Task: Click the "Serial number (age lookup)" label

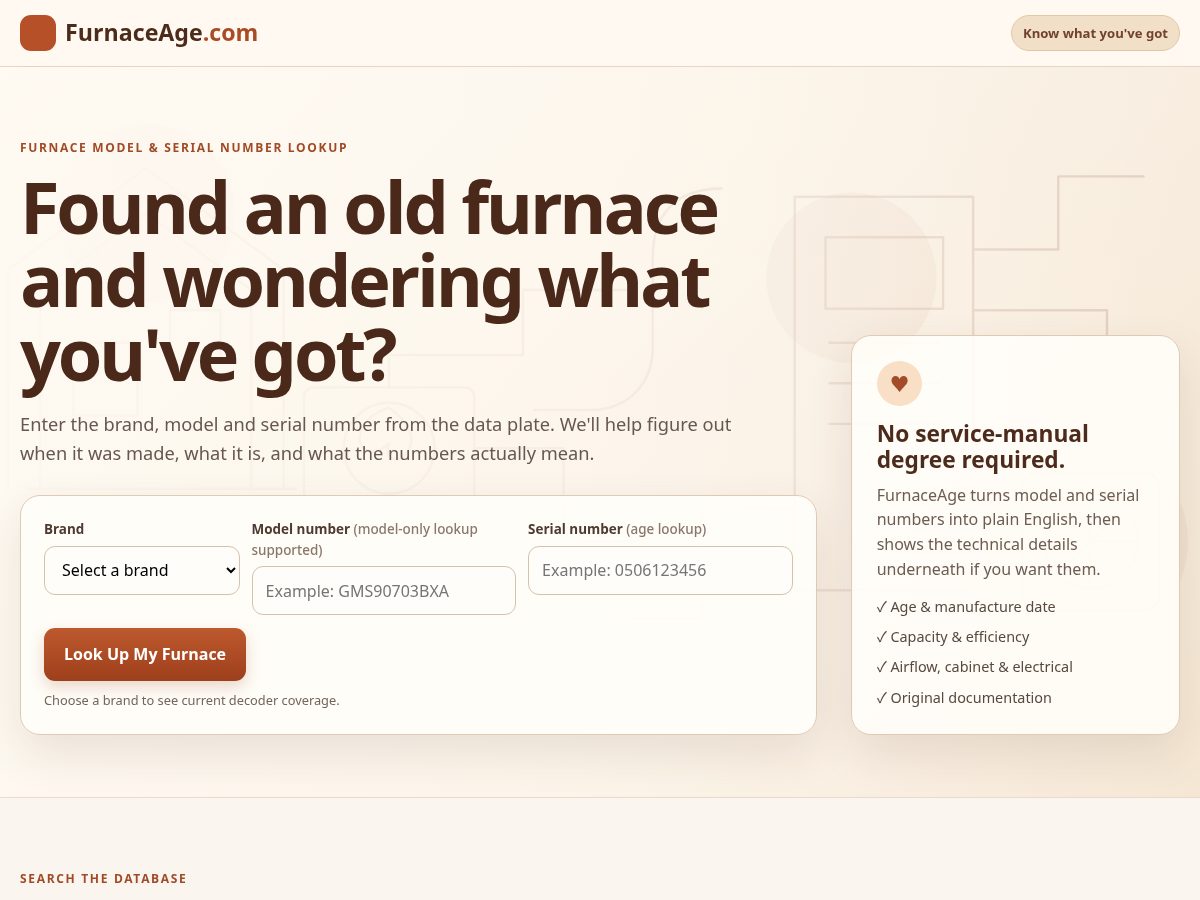Action: [x=617, y=529]
